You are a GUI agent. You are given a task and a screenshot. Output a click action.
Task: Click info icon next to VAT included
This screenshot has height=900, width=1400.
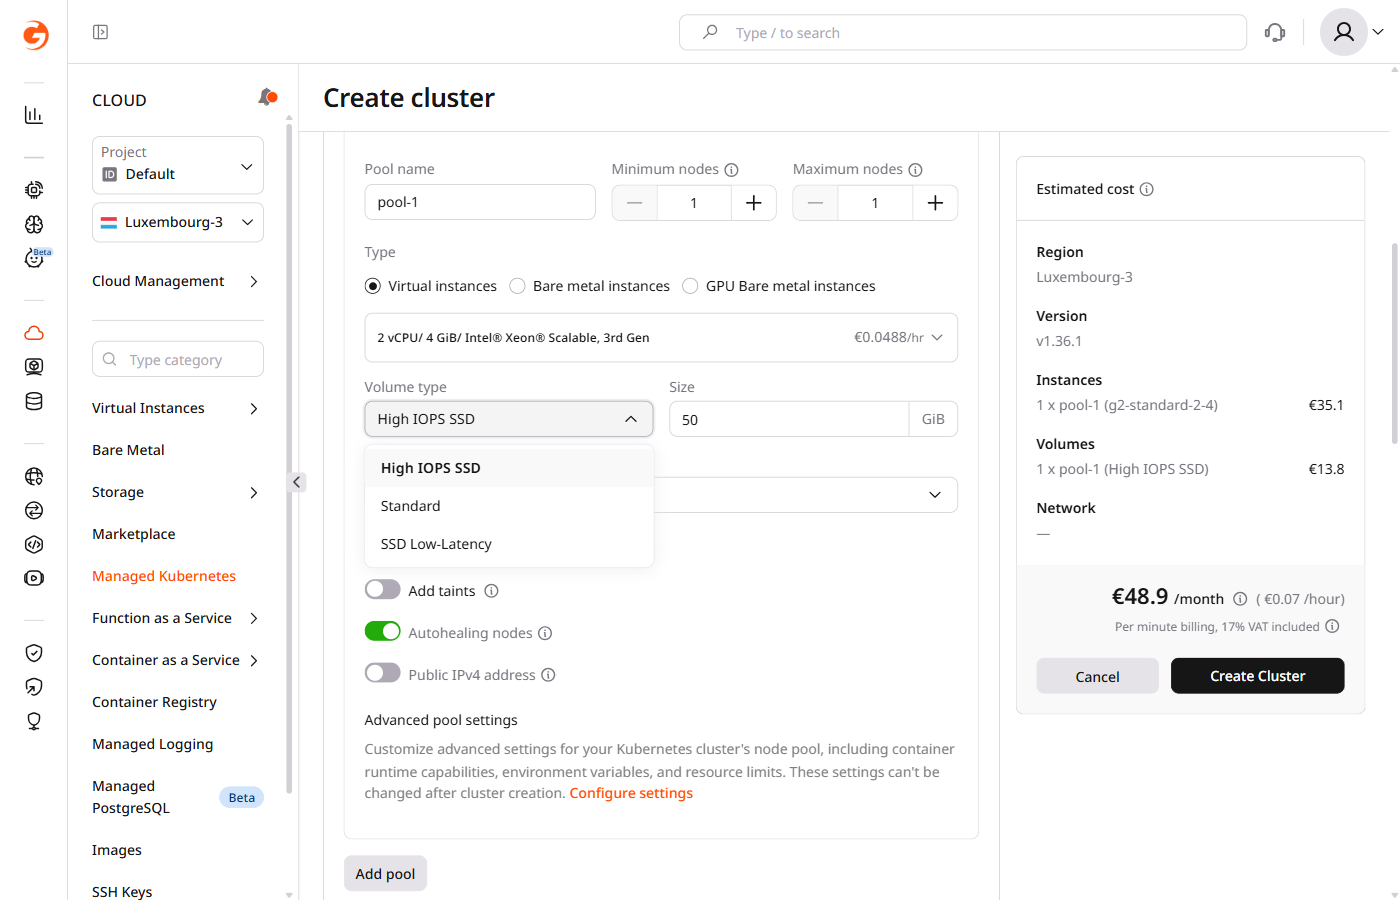point(1332,627)
